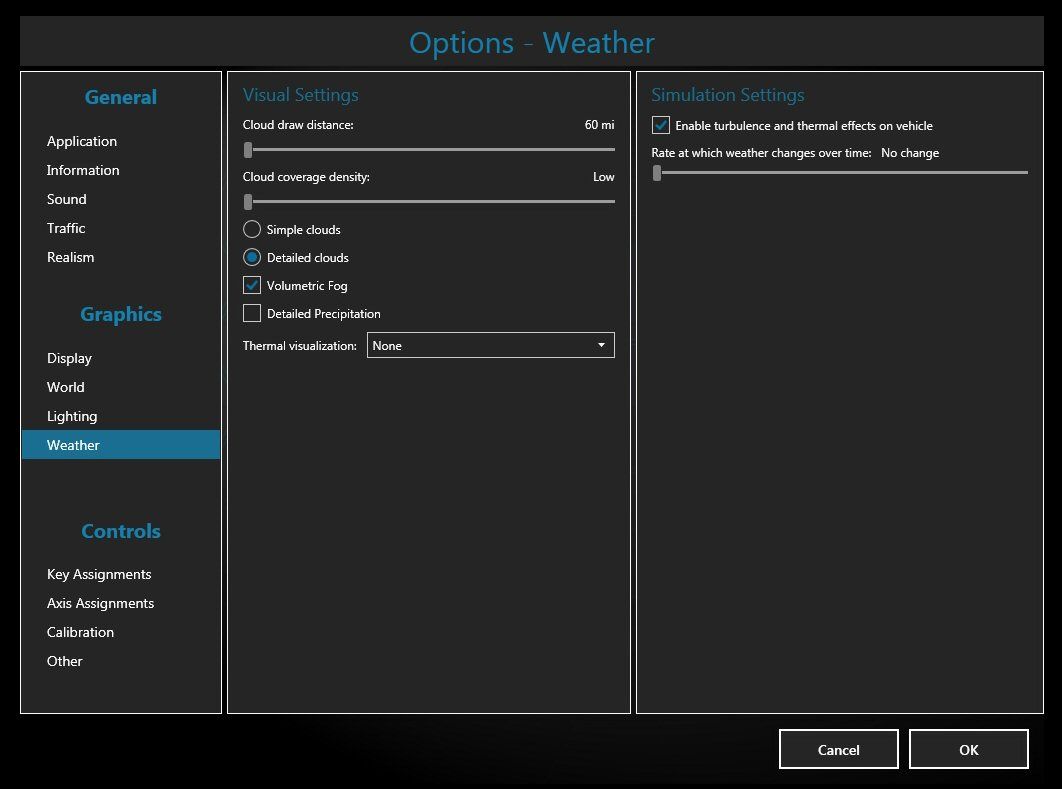The image size is (1062, 789).
Task: Click the Controls section heading
Action: (121, 531)
